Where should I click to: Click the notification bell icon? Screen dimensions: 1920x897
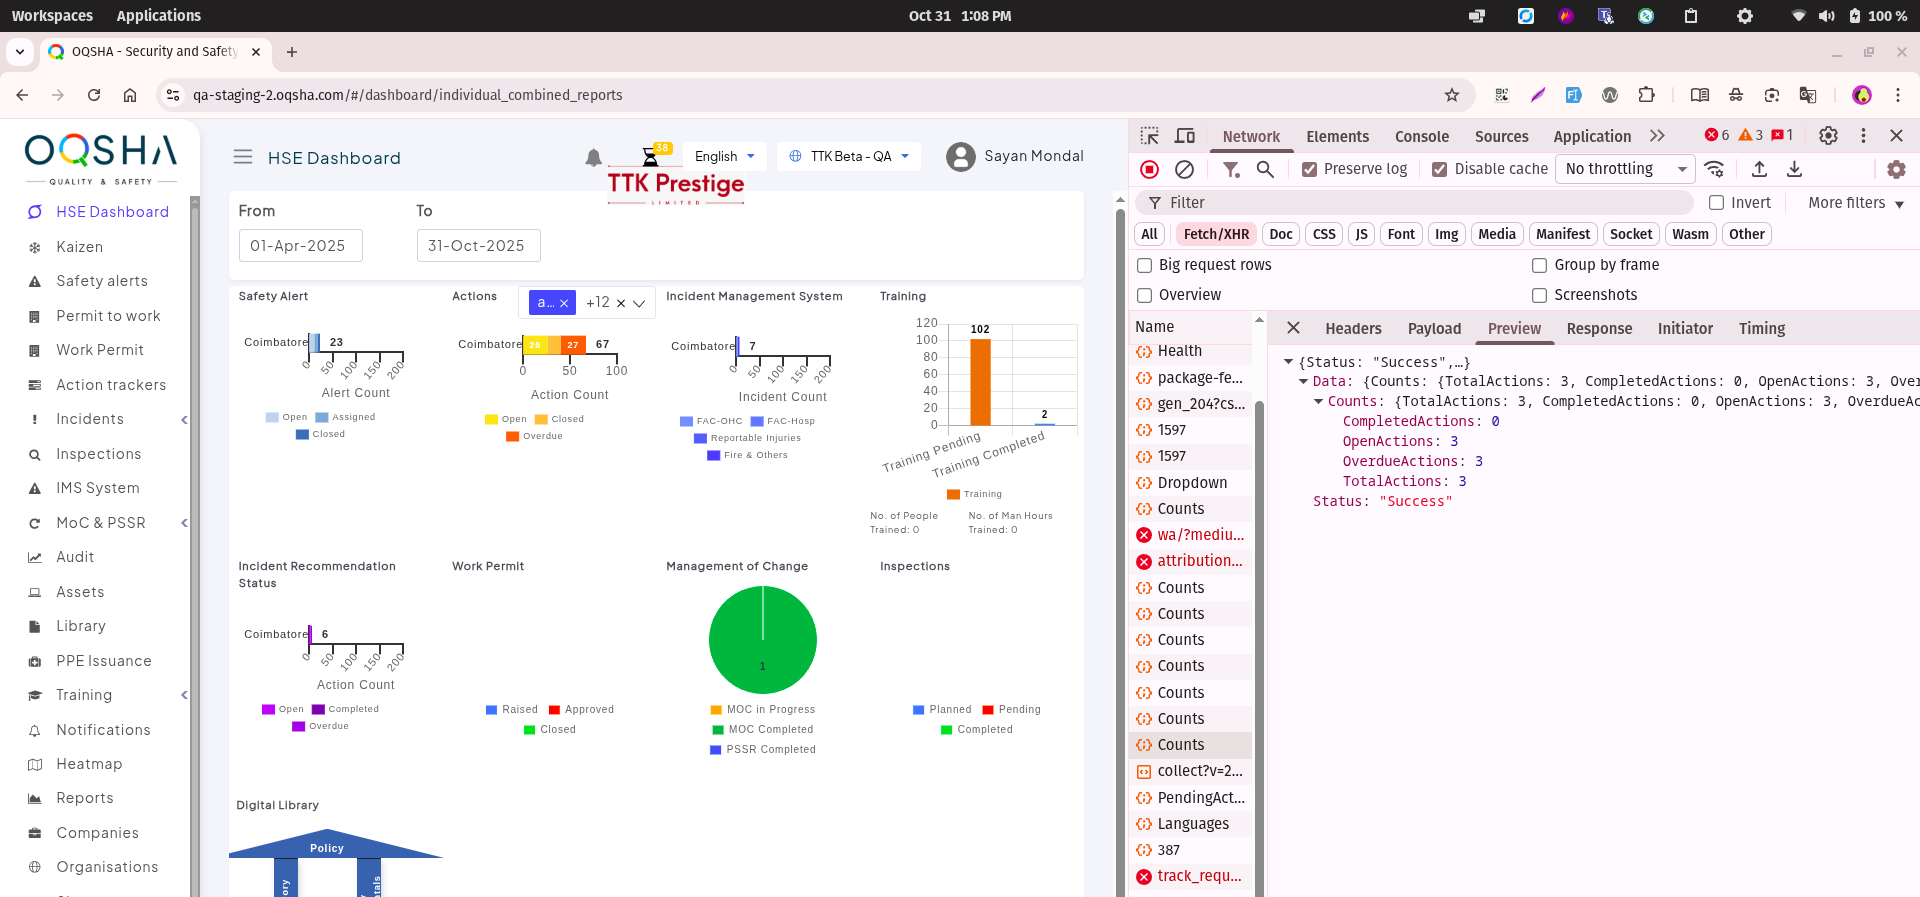coord(593,158)
